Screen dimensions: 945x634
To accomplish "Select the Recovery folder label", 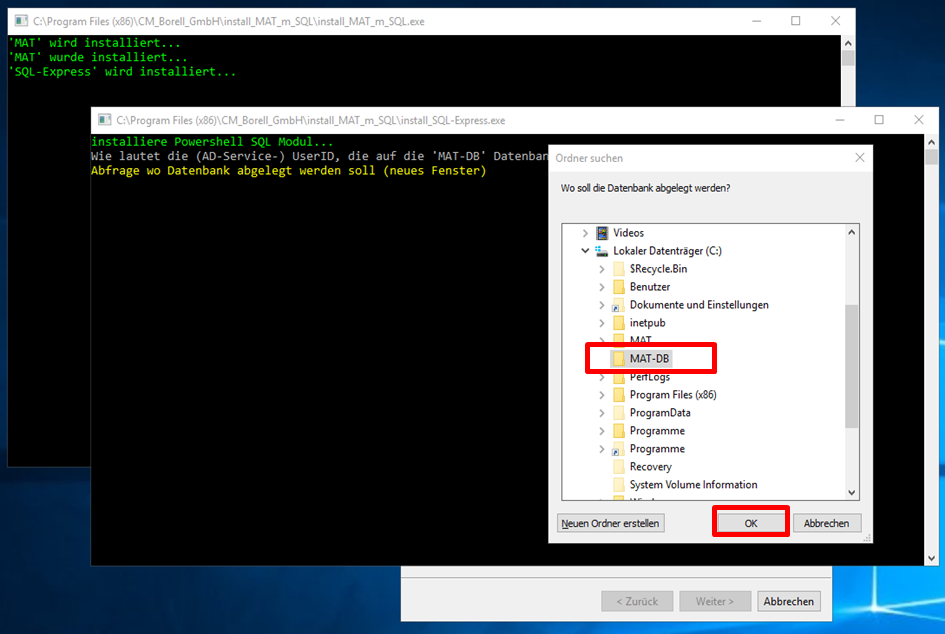I will (650, 467).
